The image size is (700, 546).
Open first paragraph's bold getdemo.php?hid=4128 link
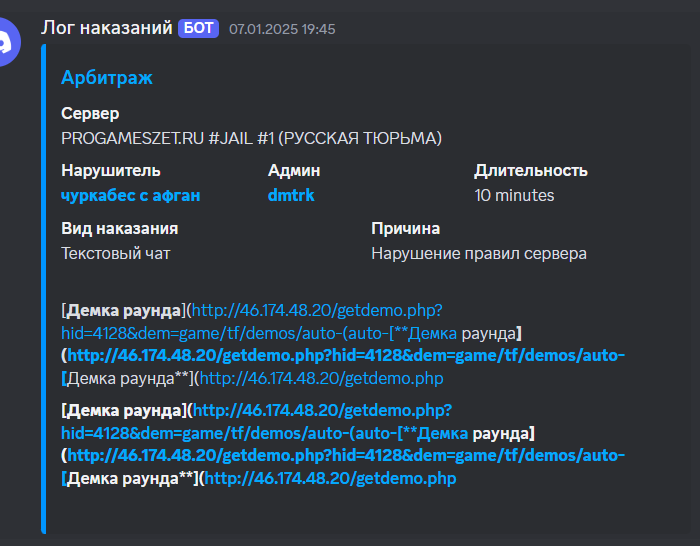click(x=346, y=355)
